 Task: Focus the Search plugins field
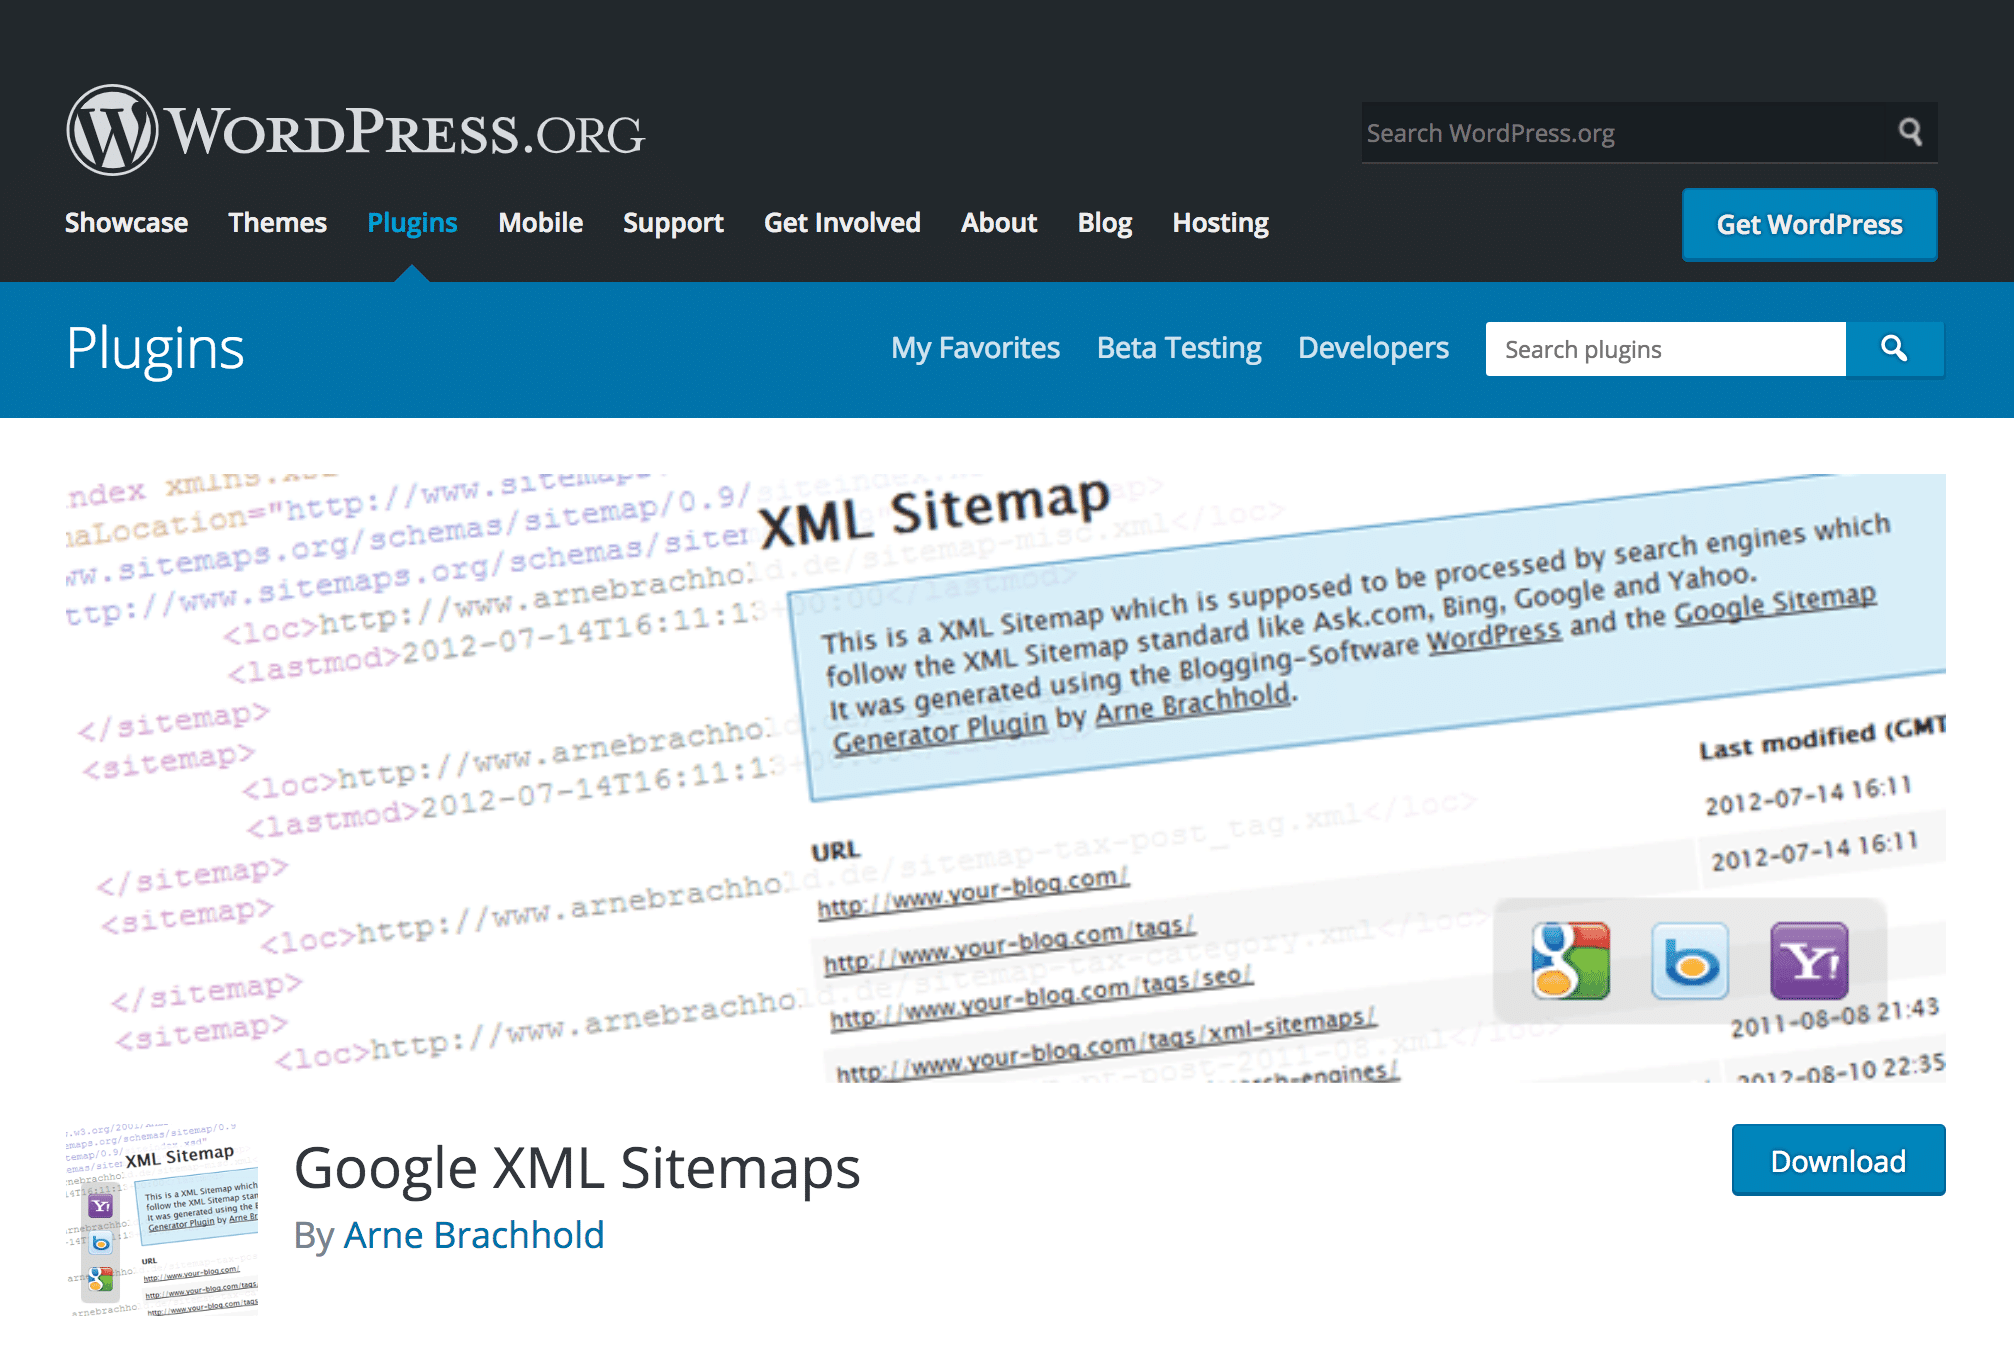pos(1666,349)
